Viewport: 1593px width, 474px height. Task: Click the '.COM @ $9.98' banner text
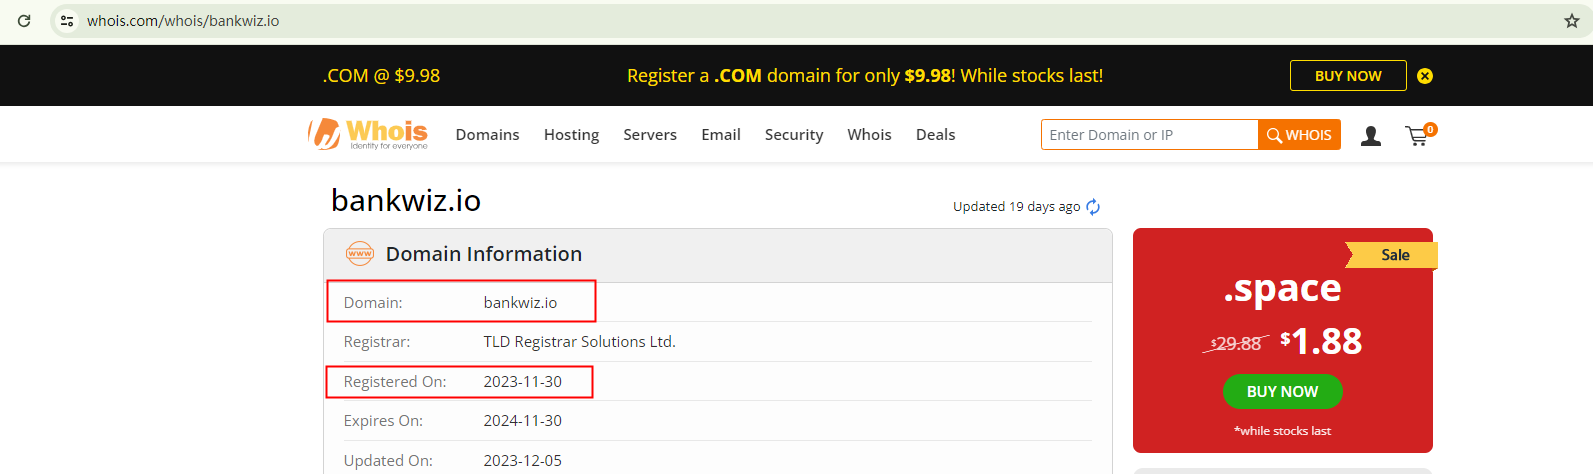381,76
